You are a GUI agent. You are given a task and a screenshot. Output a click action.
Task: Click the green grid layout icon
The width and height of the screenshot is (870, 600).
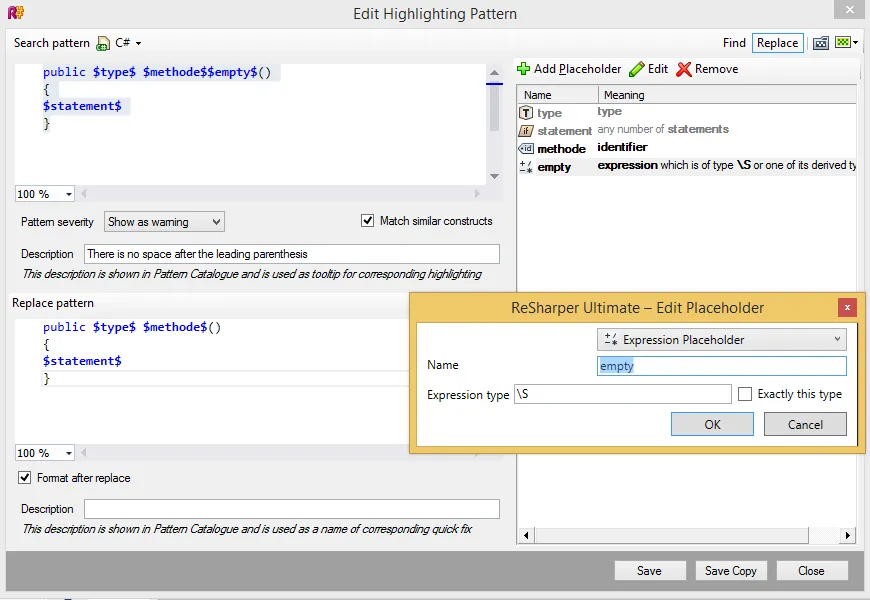pyautogui.click(x=842, y=42)
